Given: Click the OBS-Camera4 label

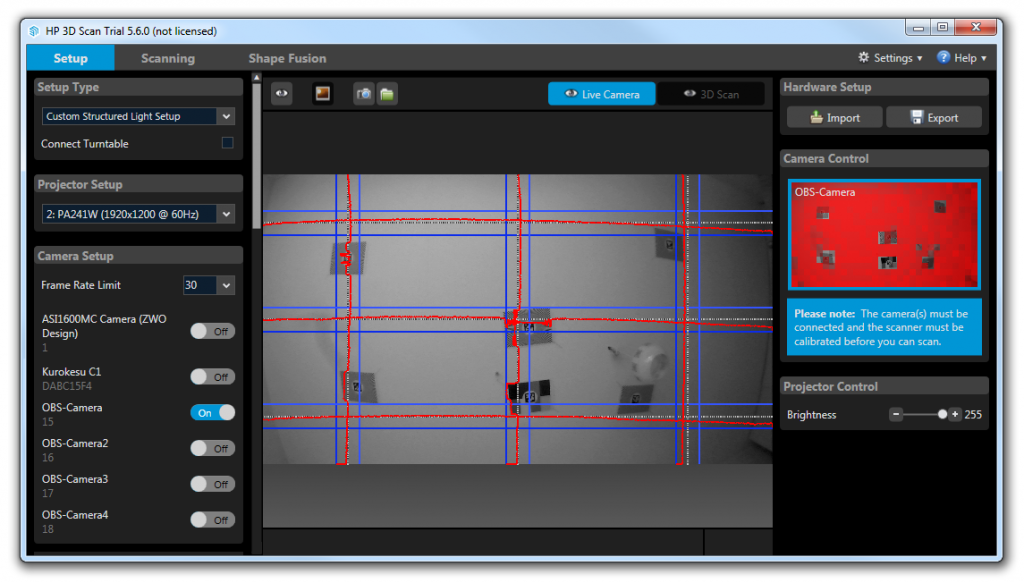Looking at the screenshot, I should click(x=75, y=514).
